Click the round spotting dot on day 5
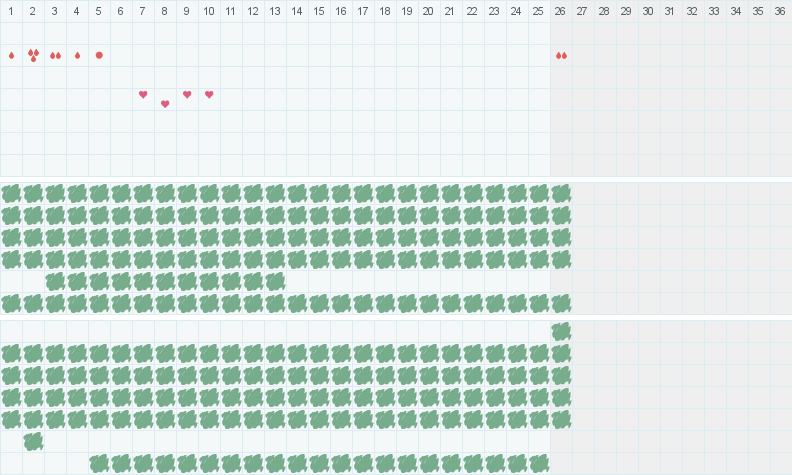 (x=99, y=55)
